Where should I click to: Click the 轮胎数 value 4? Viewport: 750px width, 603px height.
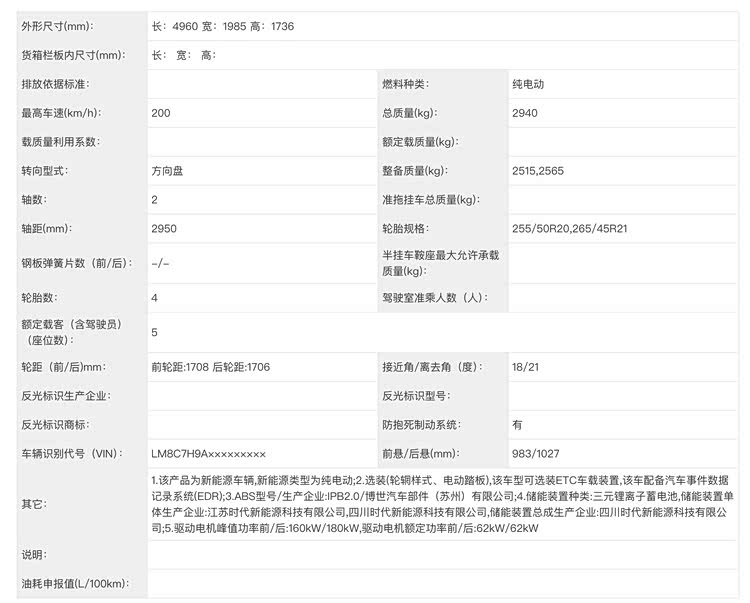coord(155,298)
